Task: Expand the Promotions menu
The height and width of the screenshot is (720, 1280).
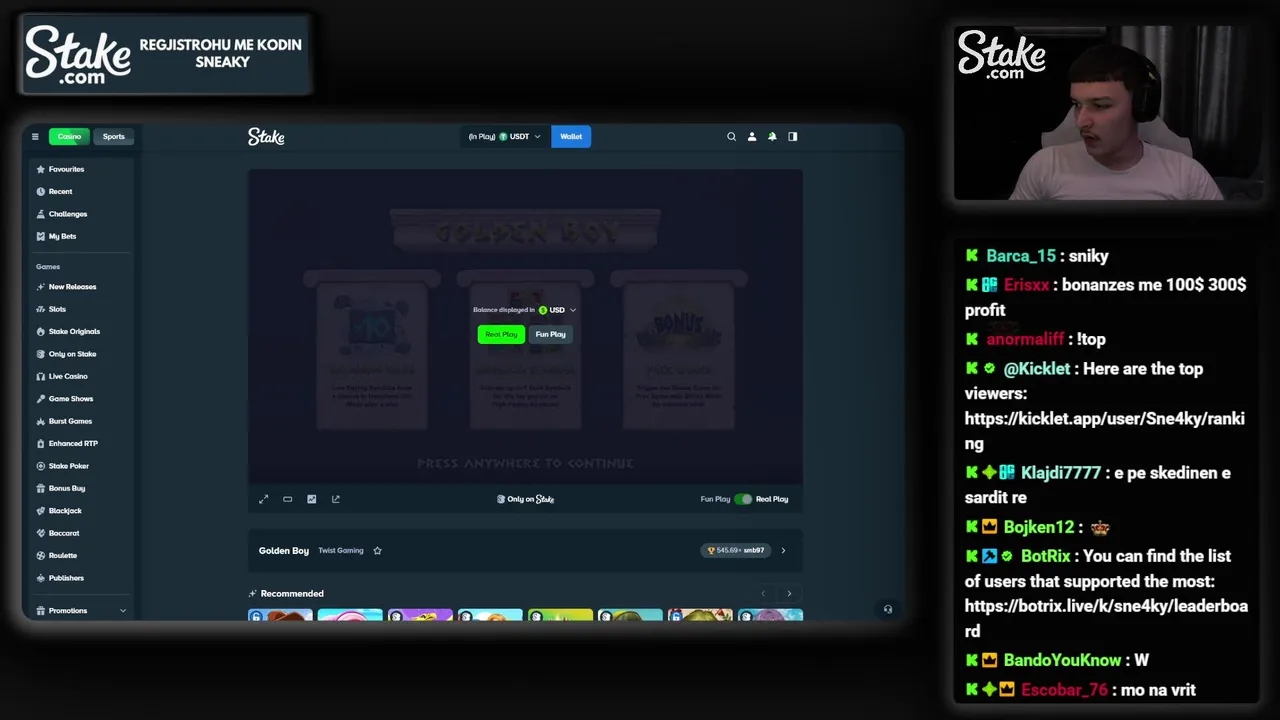Action: click(x=81, y=610)
